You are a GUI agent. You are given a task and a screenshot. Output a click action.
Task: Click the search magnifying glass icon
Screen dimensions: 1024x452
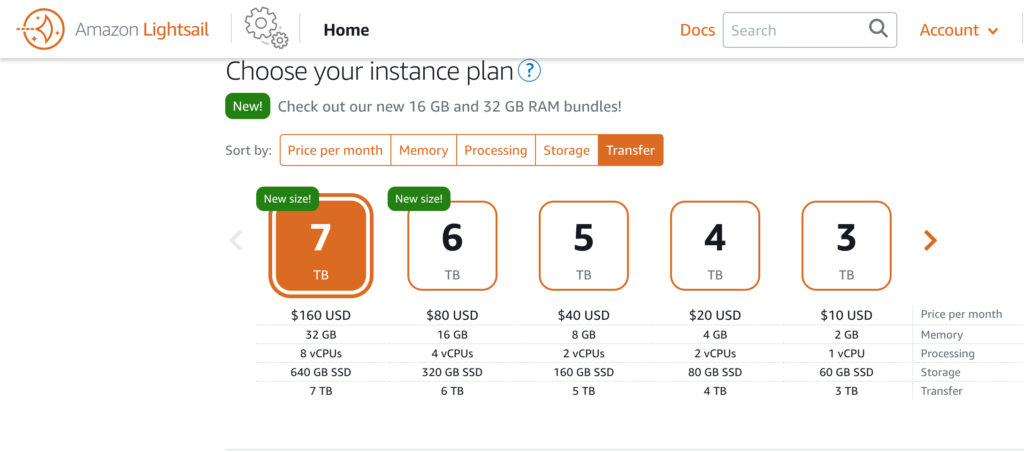click(x=878, y=29)
